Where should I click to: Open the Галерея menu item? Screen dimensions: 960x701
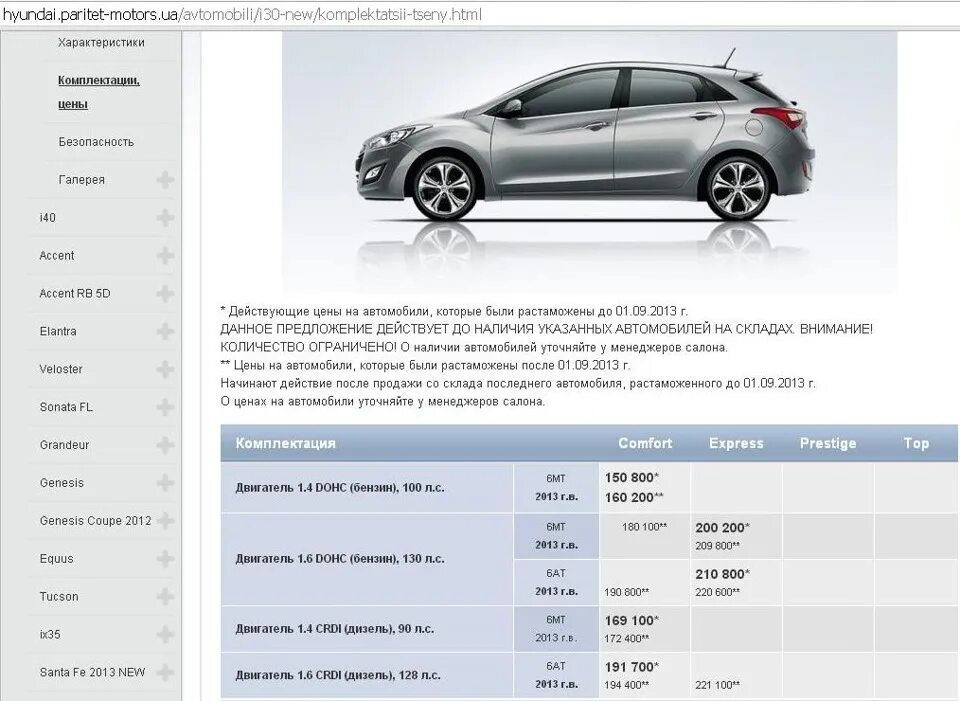81,180
